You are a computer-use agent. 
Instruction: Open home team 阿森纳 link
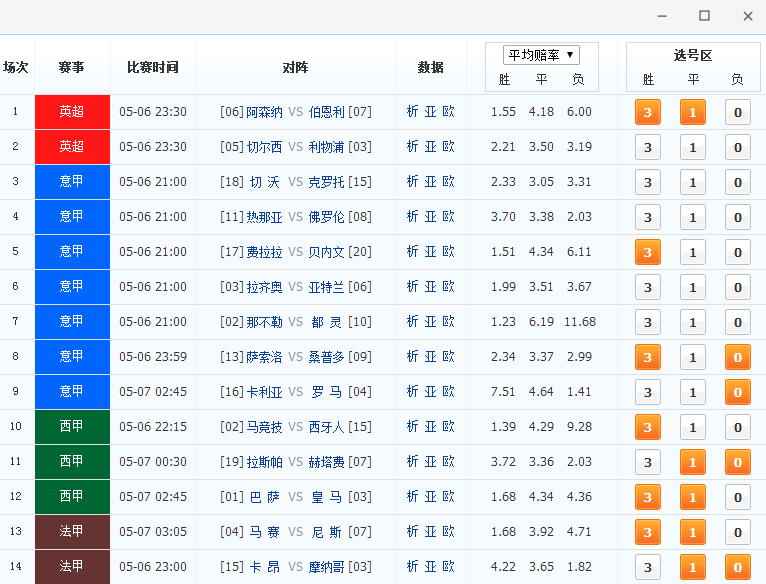pos(264,112)
